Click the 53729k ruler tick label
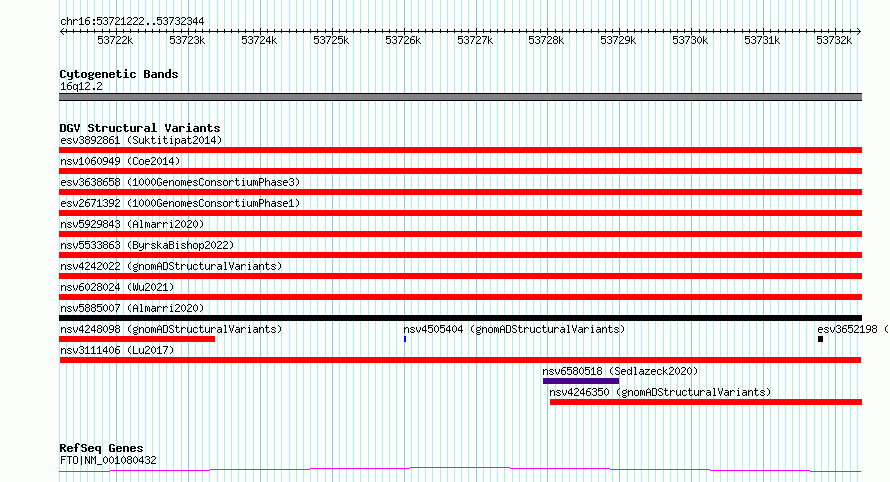Image resolution: width=890 pixels, height=482 pixels. [x=618, y=40]
